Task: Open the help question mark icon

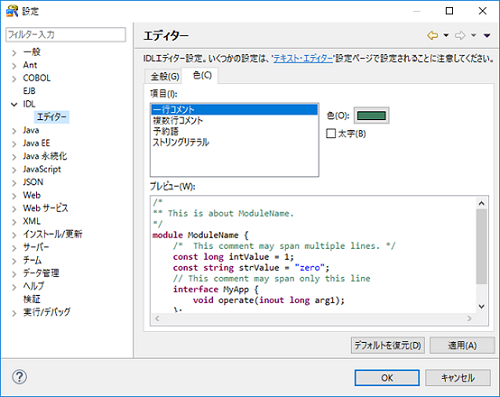Action: click(x=19, y=377)
